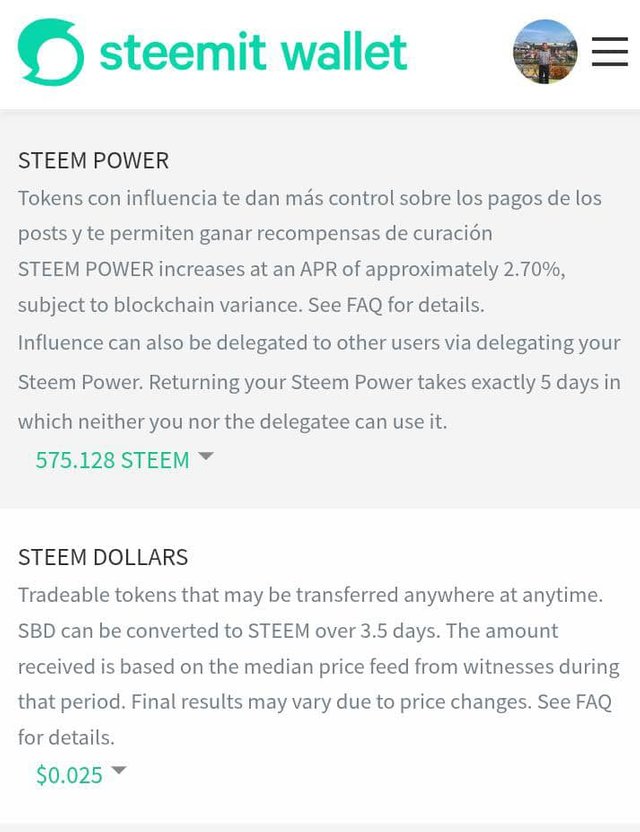Open the hamburger menu icon
640x832 pixels.
click(609, 52)
